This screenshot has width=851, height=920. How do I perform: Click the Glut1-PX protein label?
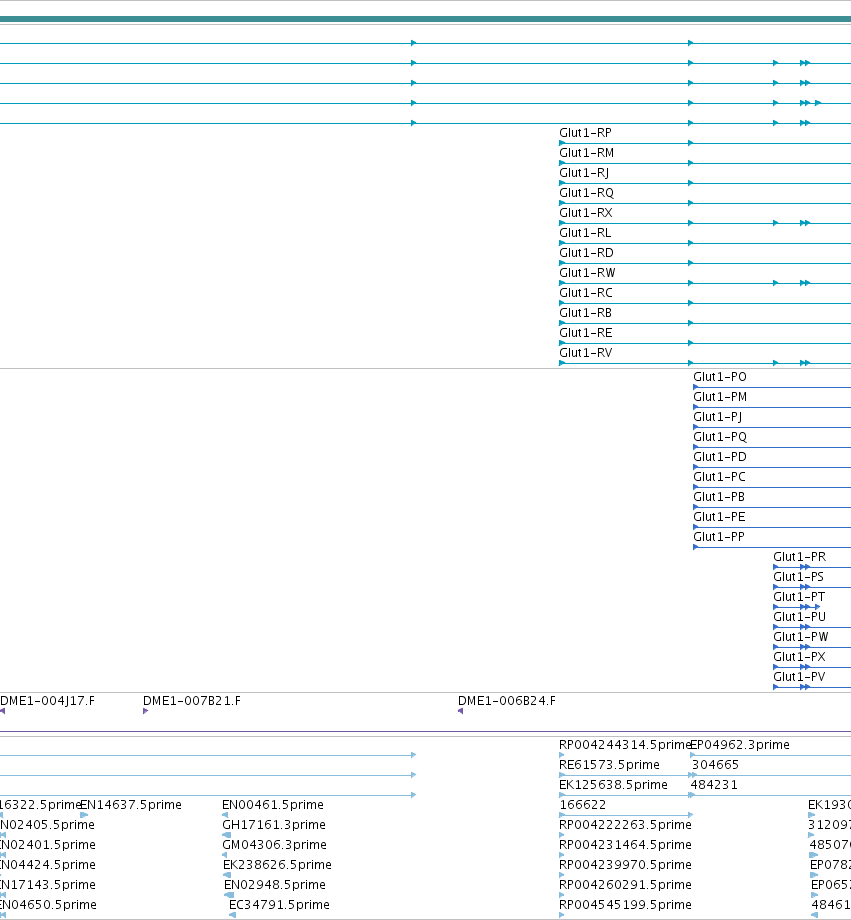(x=799, y=656)
